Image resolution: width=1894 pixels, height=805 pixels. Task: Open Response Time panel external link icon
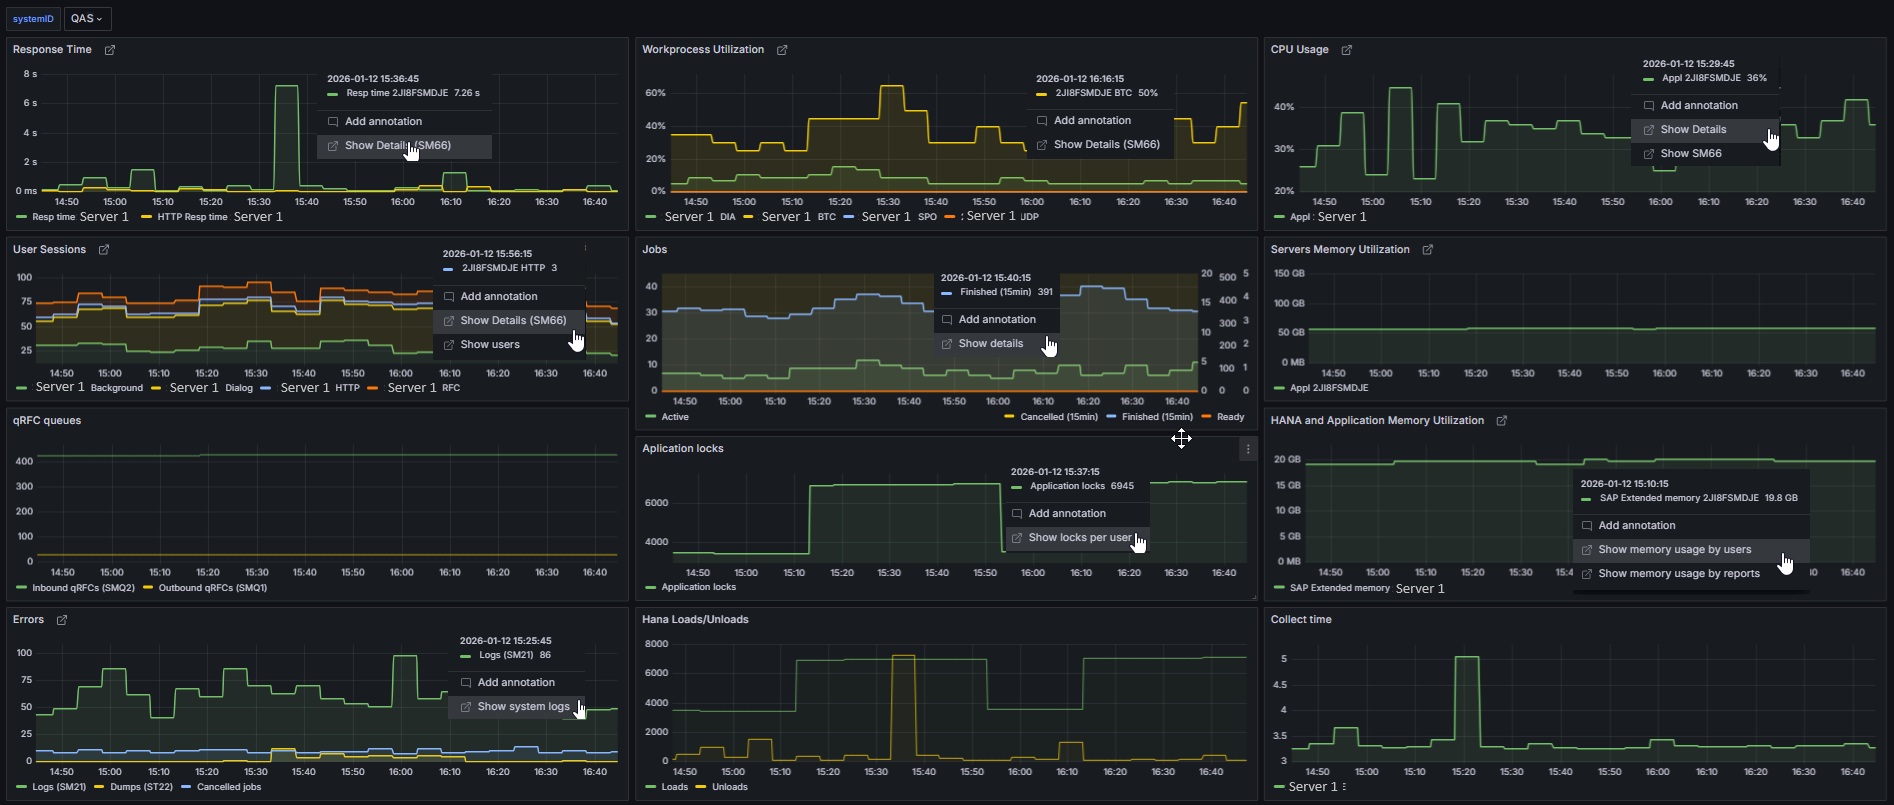click(x=110, y=50)
